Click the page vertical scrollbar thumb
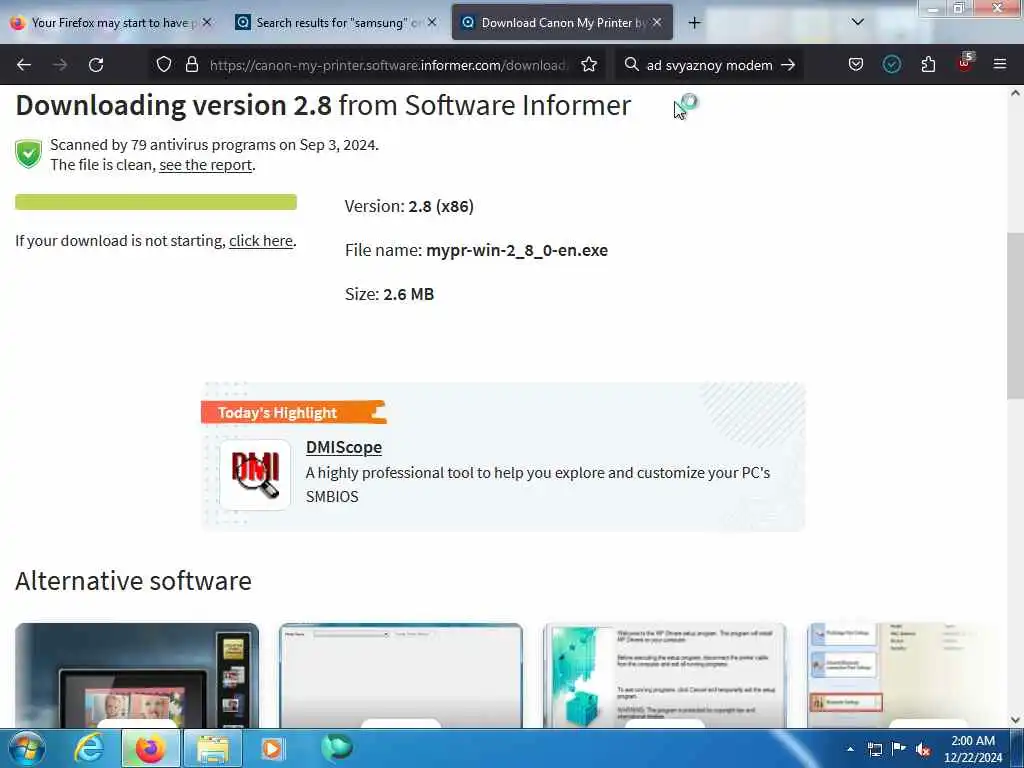This screenshot has height=768, width=1024. [x=1015, y=315]
